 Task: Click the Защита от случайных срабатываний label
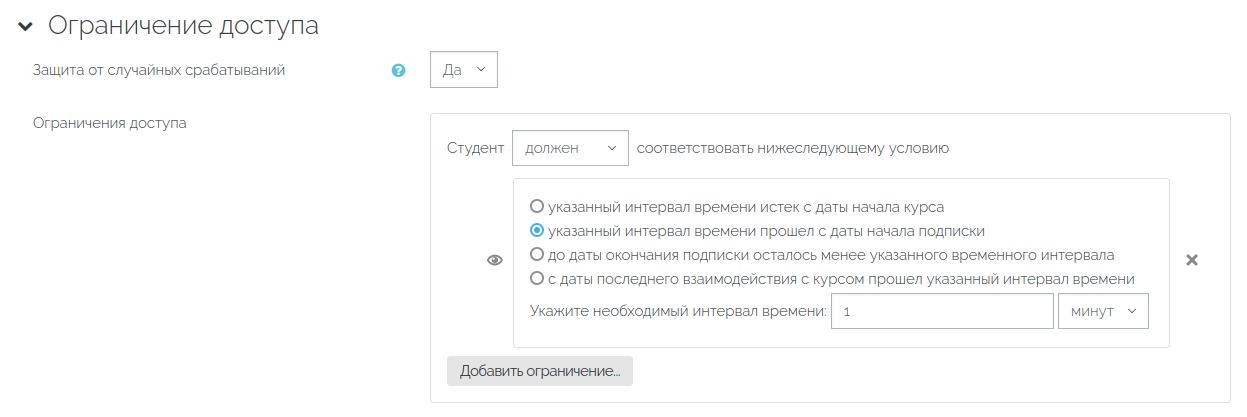pos(160,70)
